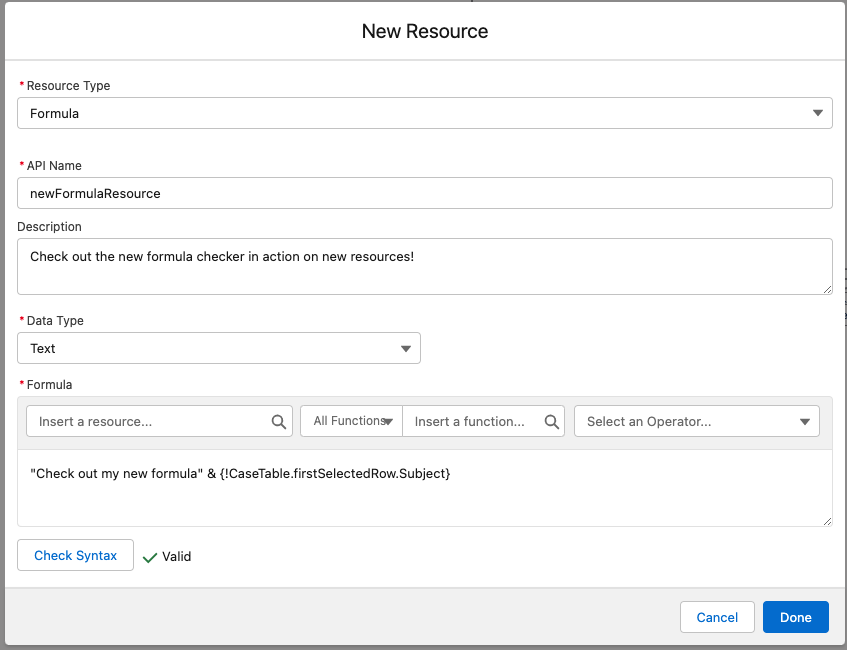Open the All Functions category dropdown
This screenshot has height=650, width=847.
(351, 421)
